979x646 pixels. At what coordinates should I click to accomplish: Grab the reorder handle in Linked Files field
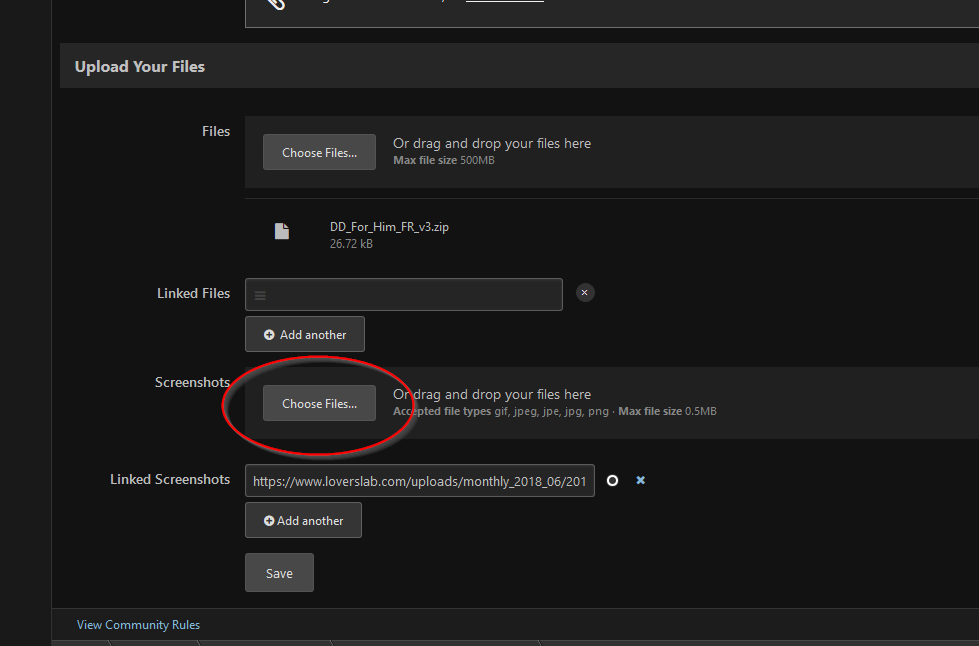point(260,295)
